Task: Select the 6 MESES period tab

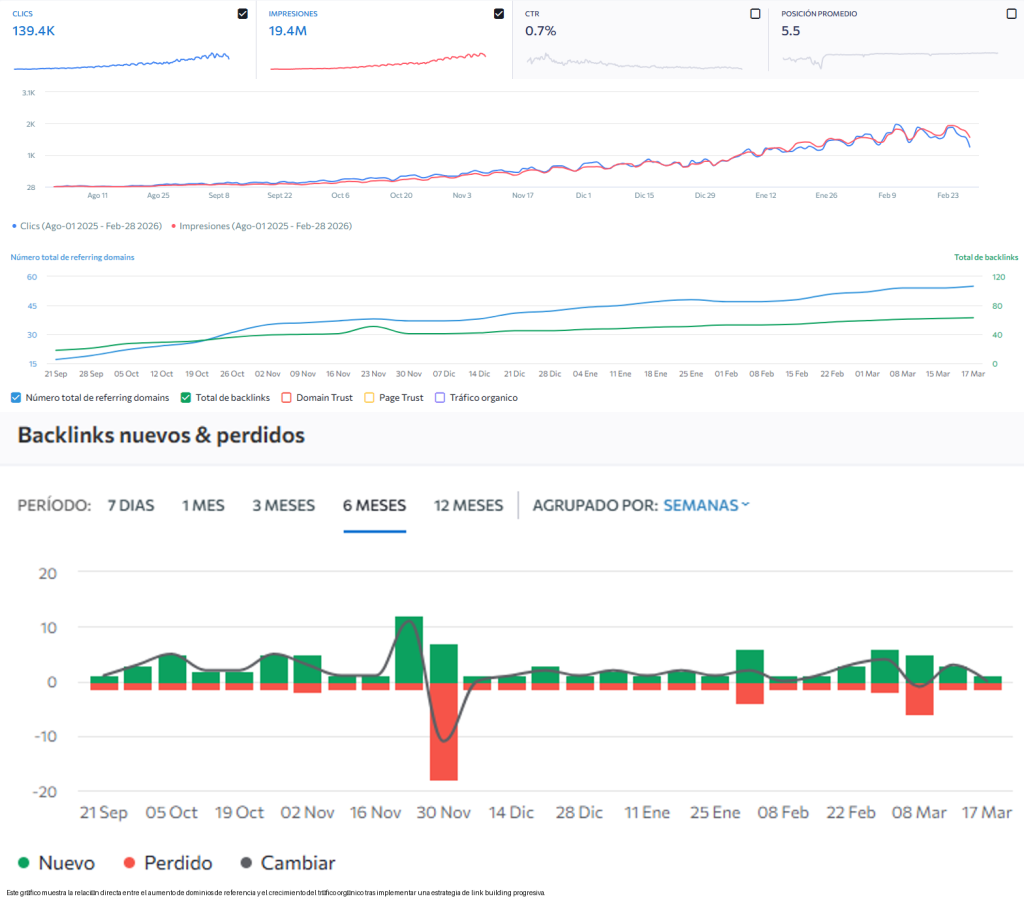Action: tap(374, 505)
